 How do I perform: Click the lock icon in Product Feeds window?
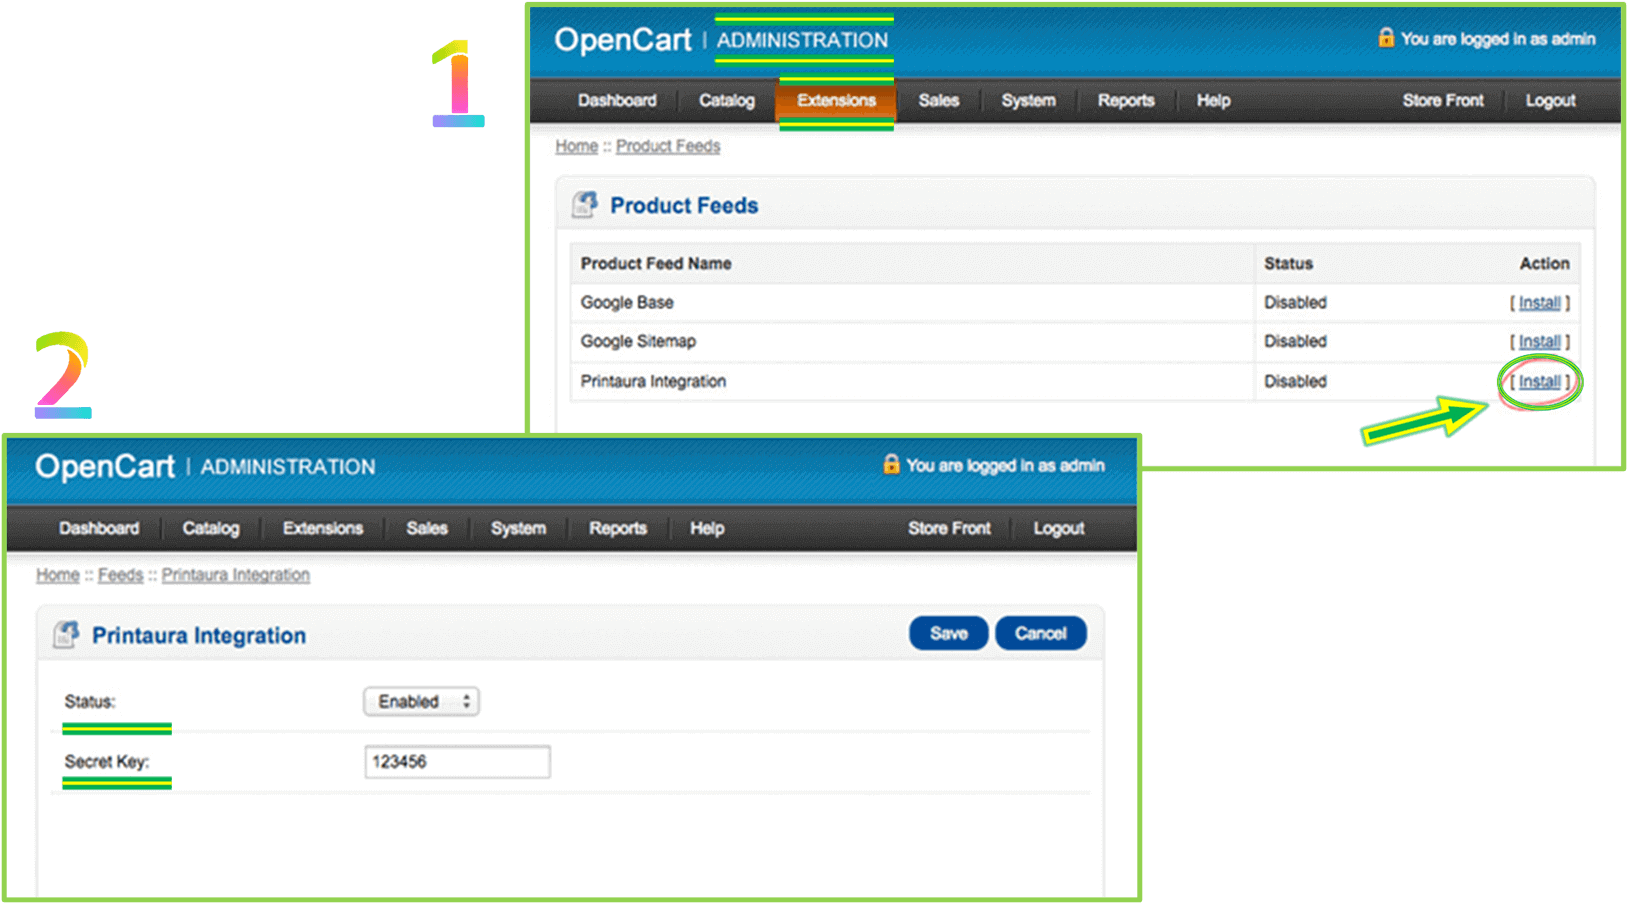pos(1386,38)
